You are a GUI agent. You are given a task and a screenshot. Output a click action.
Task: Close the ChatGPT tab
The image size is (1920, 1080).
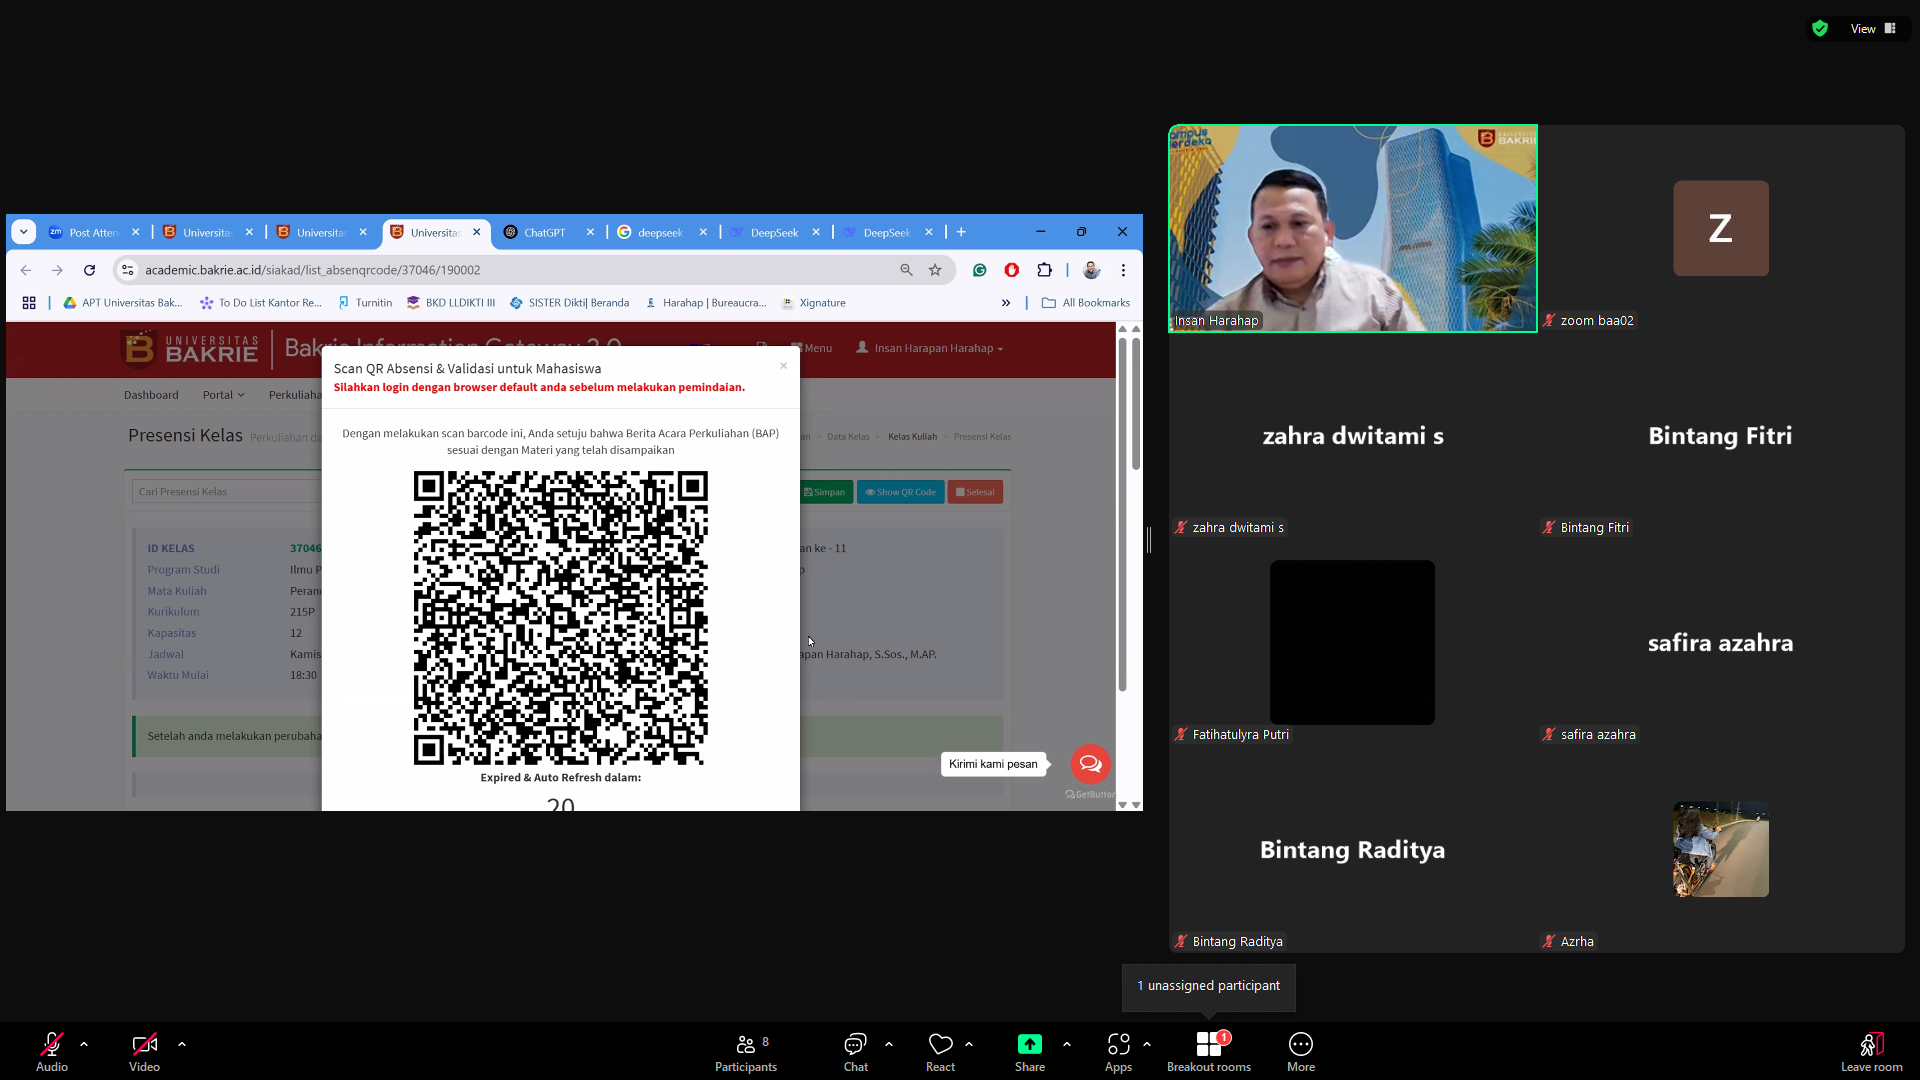pos(590,232)
